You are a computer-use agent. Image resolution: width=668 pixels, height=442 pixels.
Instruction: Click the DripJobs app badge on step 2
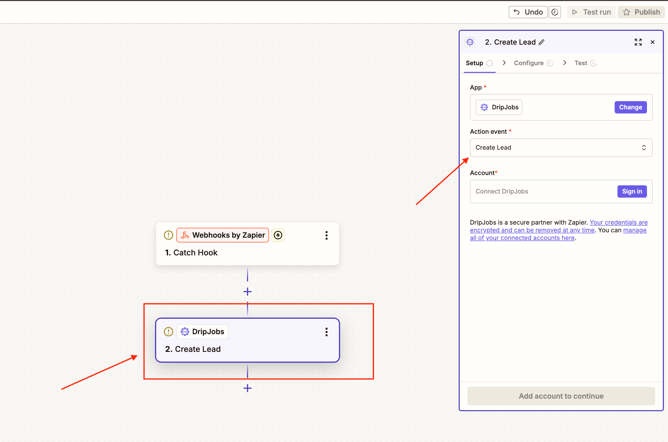(202, 332)
